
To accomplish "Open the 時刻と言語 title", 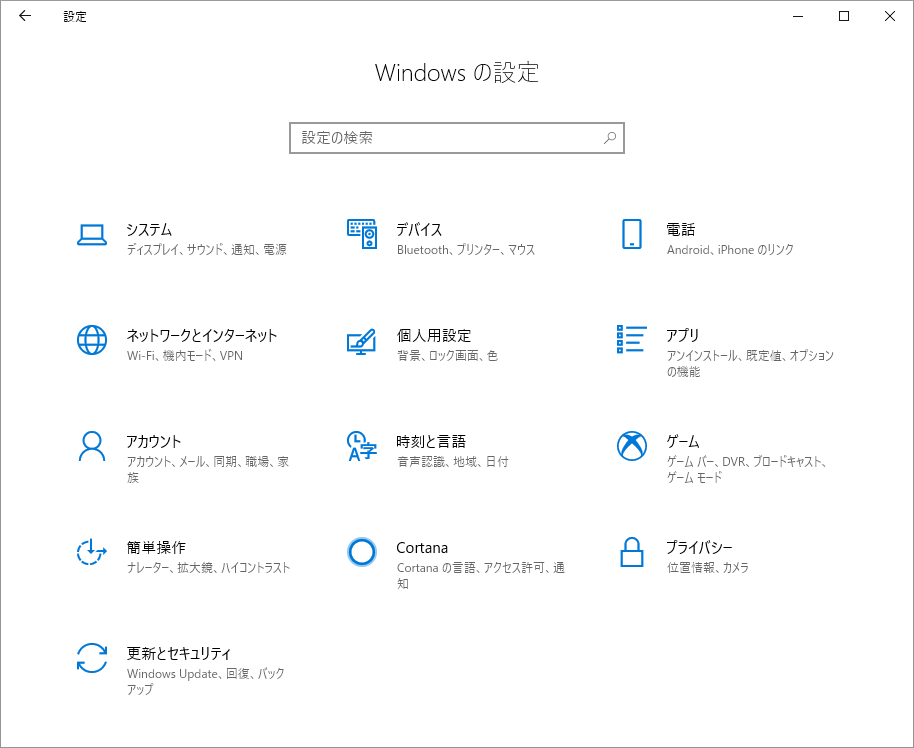I will pyautogui.click(x=431, y=442).
